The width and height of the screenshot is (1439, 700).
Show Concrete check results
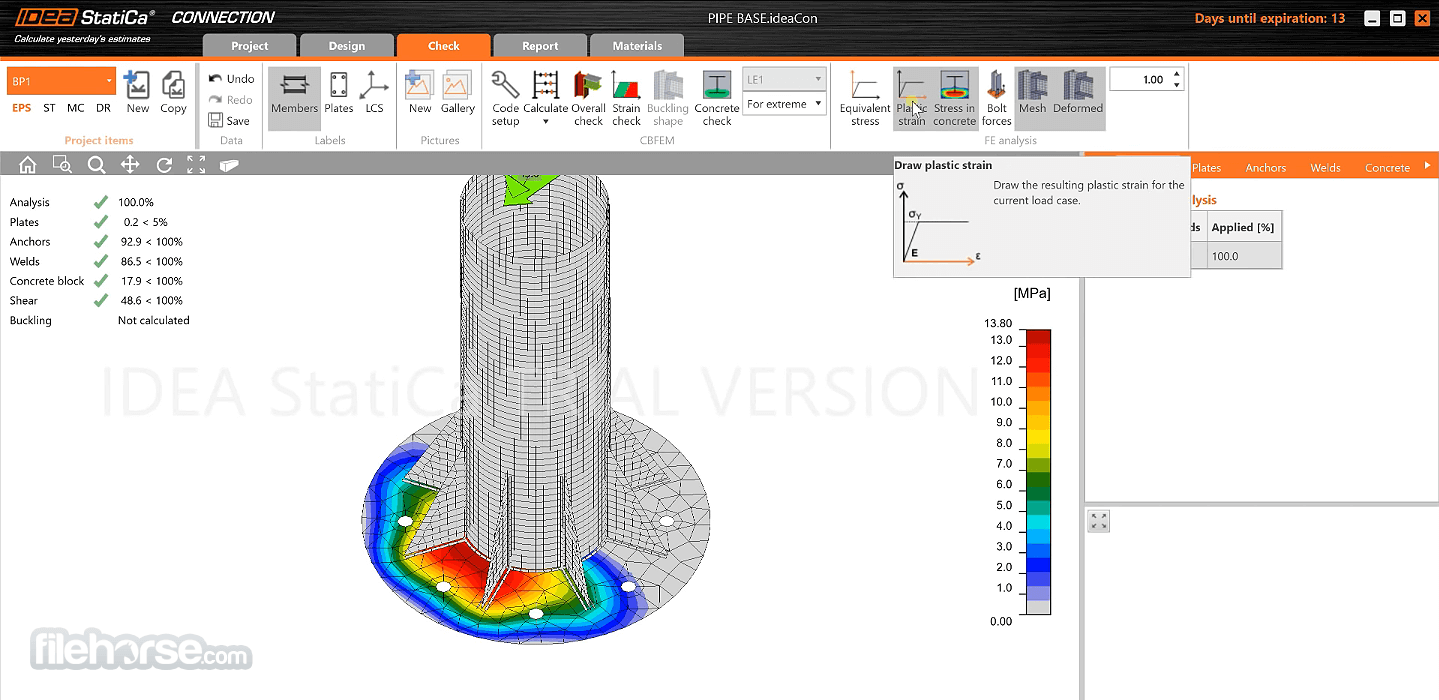click(717, 98)
